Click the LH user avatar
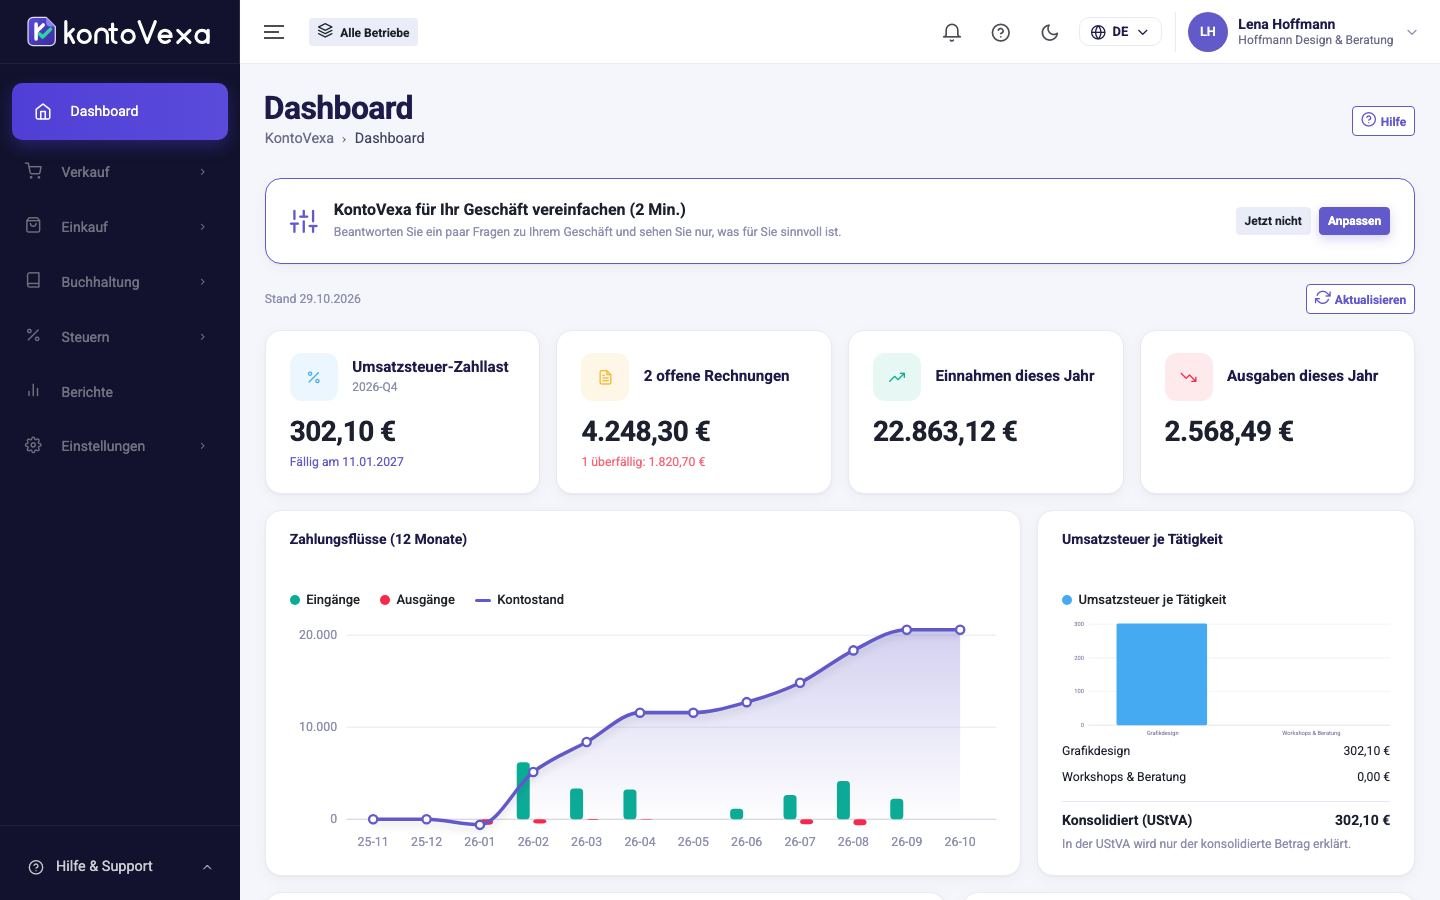 tap(1207, 32)
